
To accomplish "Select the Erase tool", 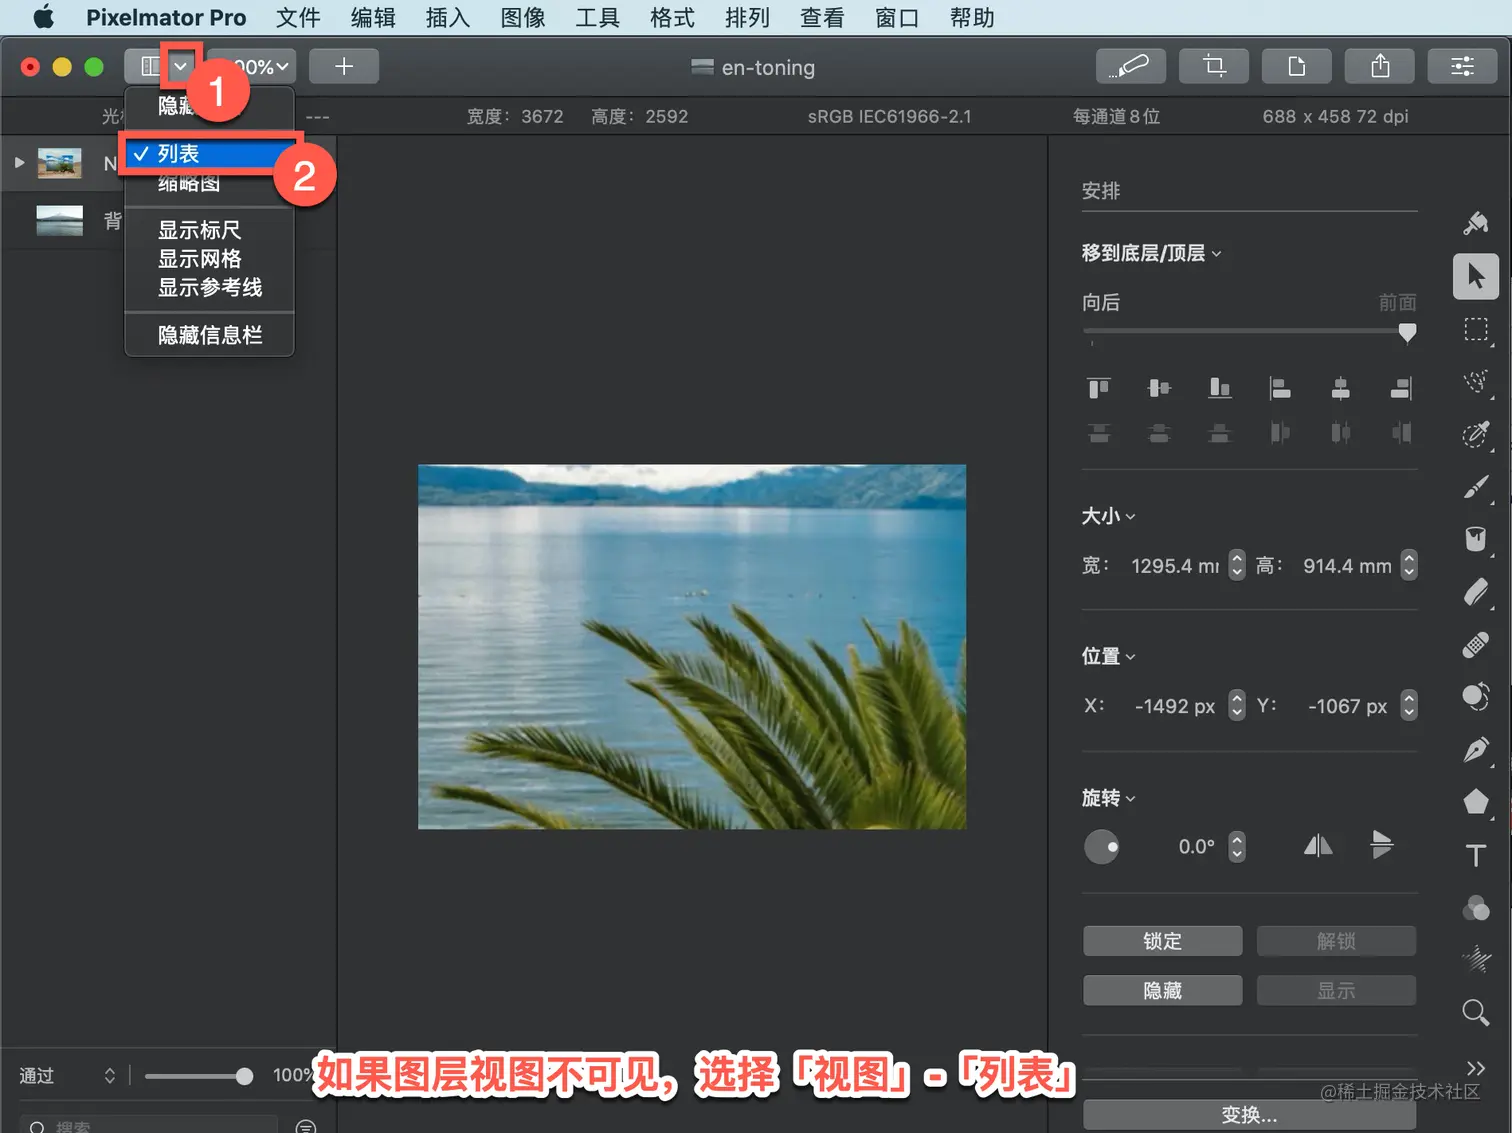I will pos(1476,592).
